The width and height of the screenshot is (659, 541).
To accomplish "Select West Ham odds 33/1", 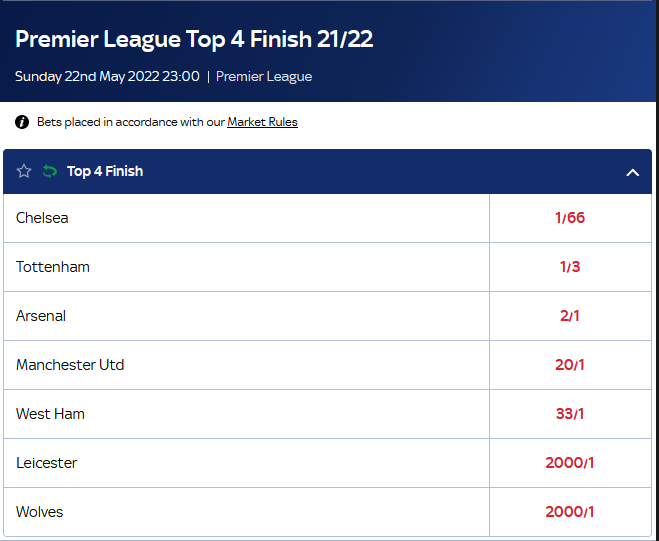I will pos(570,414).
